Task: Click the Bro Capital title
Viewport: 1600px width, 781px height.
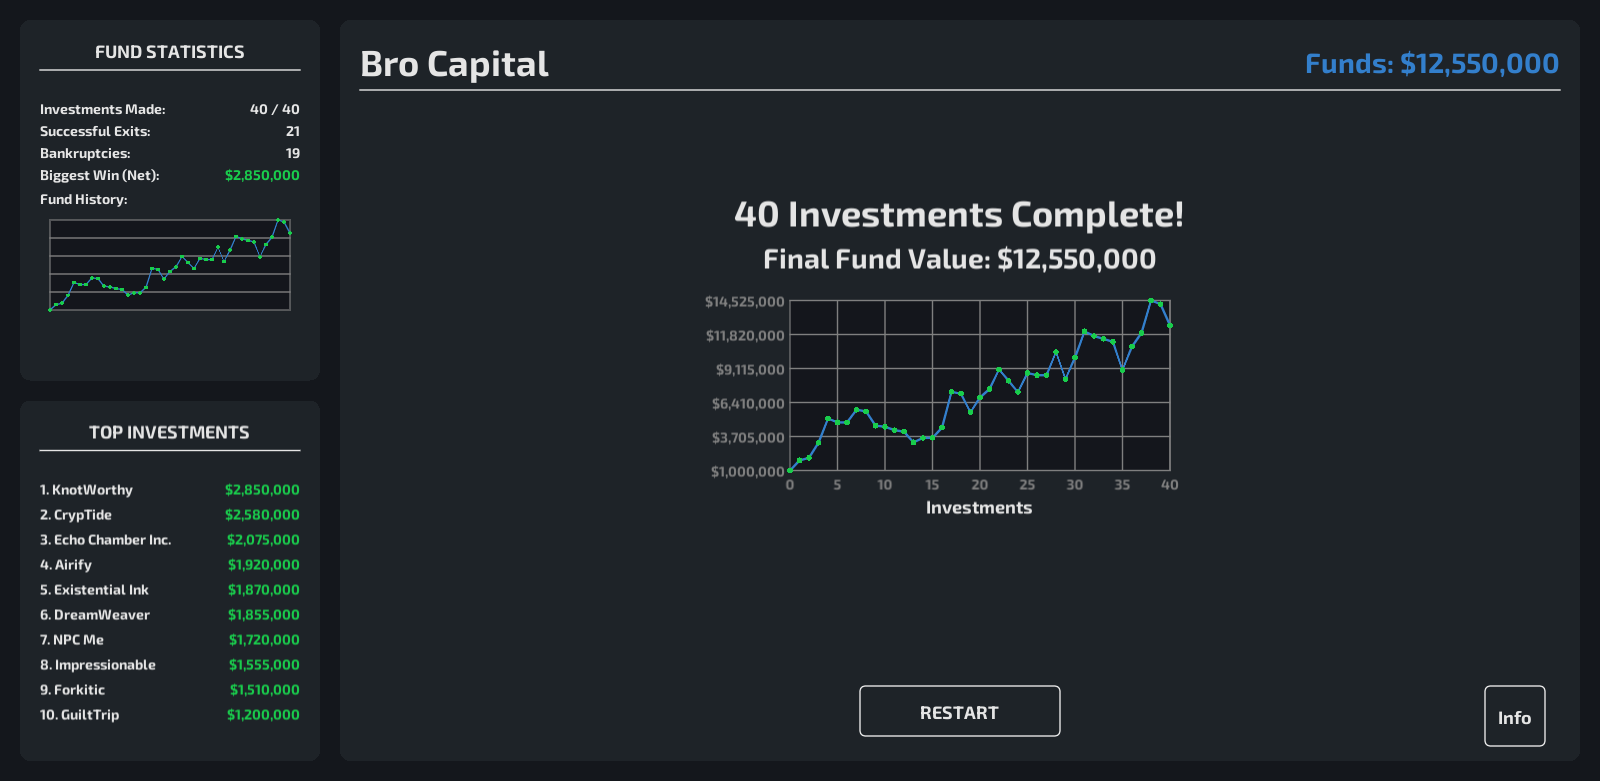Action: (x=454, y=64)
